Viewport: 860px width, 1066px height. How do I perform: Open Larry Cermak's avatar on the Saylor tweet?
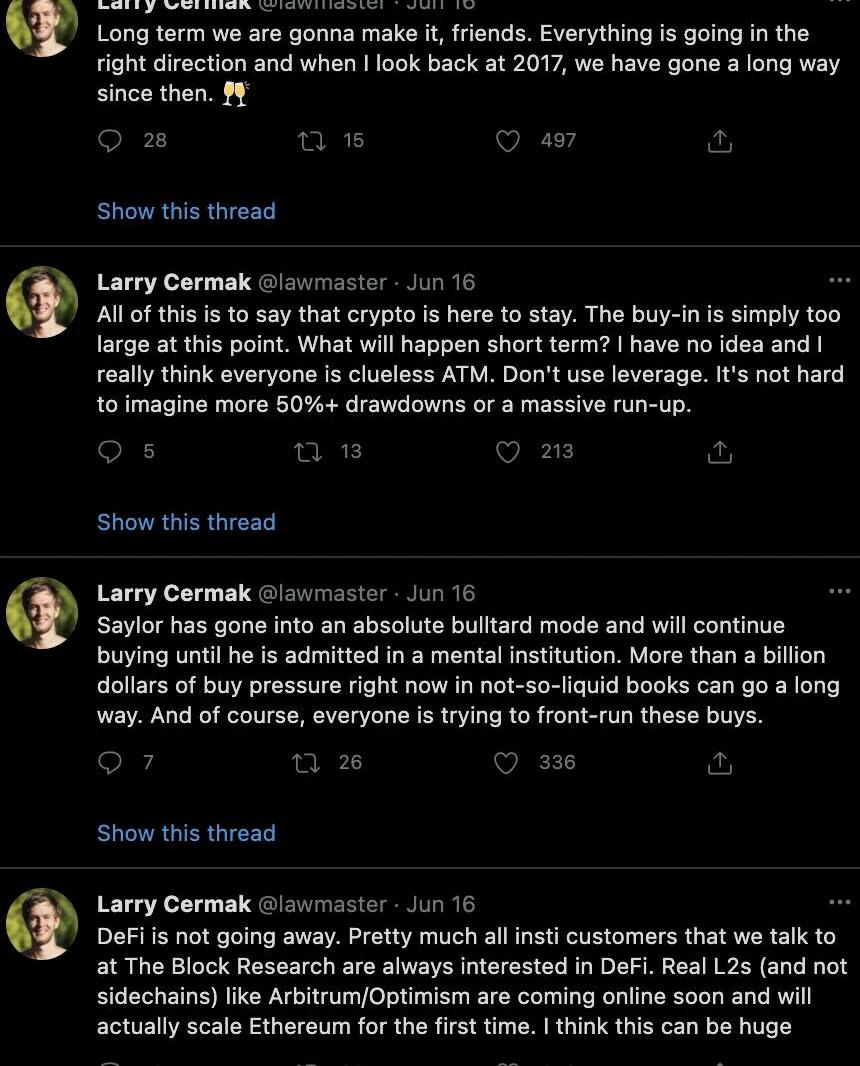[x=42, y=613]
